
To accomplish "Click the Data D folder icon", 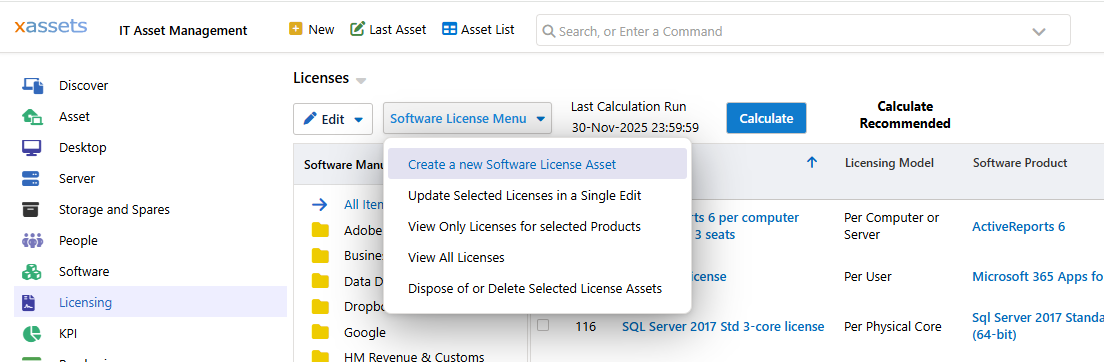I will 320,281.
